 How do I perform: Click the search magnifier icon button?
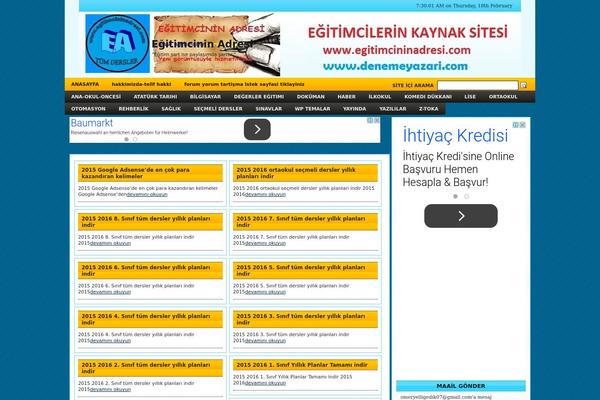click(x=523, y=85)
